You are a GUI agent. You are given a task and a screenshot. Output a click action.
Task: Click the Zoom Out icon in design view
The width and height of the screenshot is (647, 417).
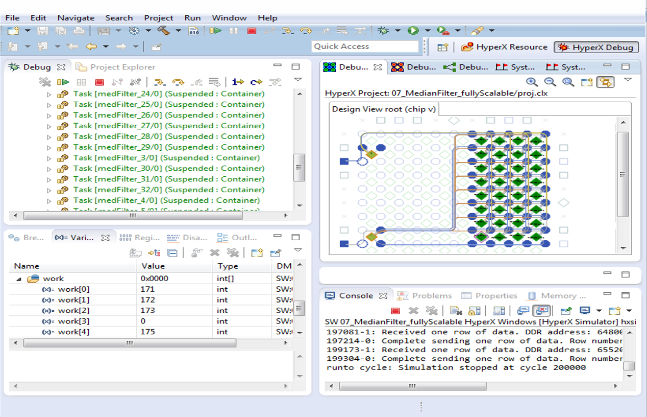(x=550, y=82)
